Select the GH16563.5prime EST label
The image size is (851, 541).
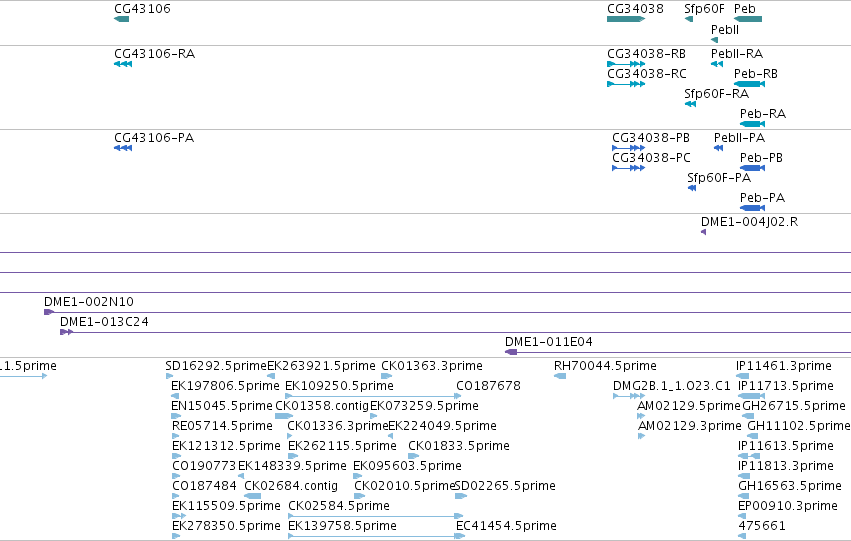click(x=790, y=486)
